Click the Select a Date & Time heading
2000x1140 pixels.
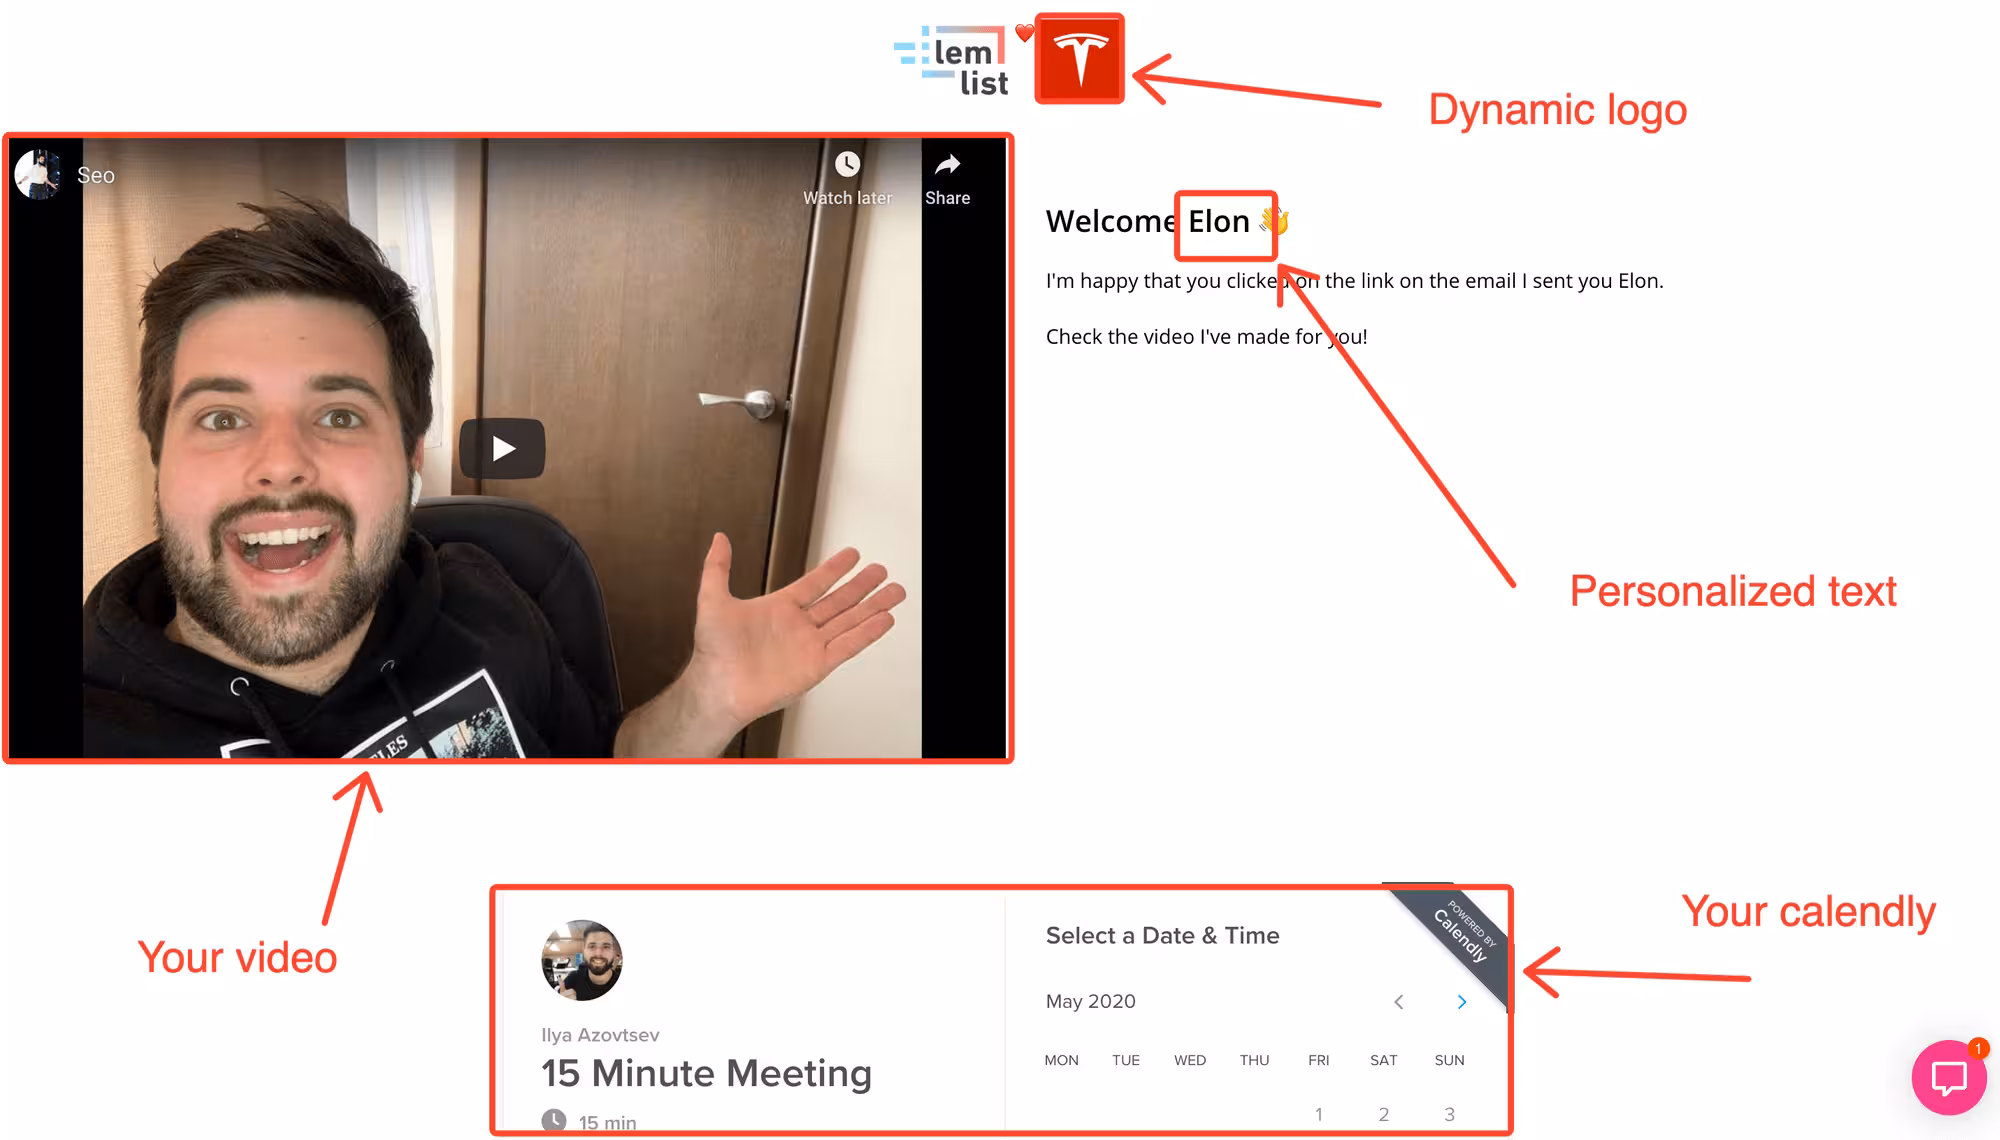[x=1162, y=936]
